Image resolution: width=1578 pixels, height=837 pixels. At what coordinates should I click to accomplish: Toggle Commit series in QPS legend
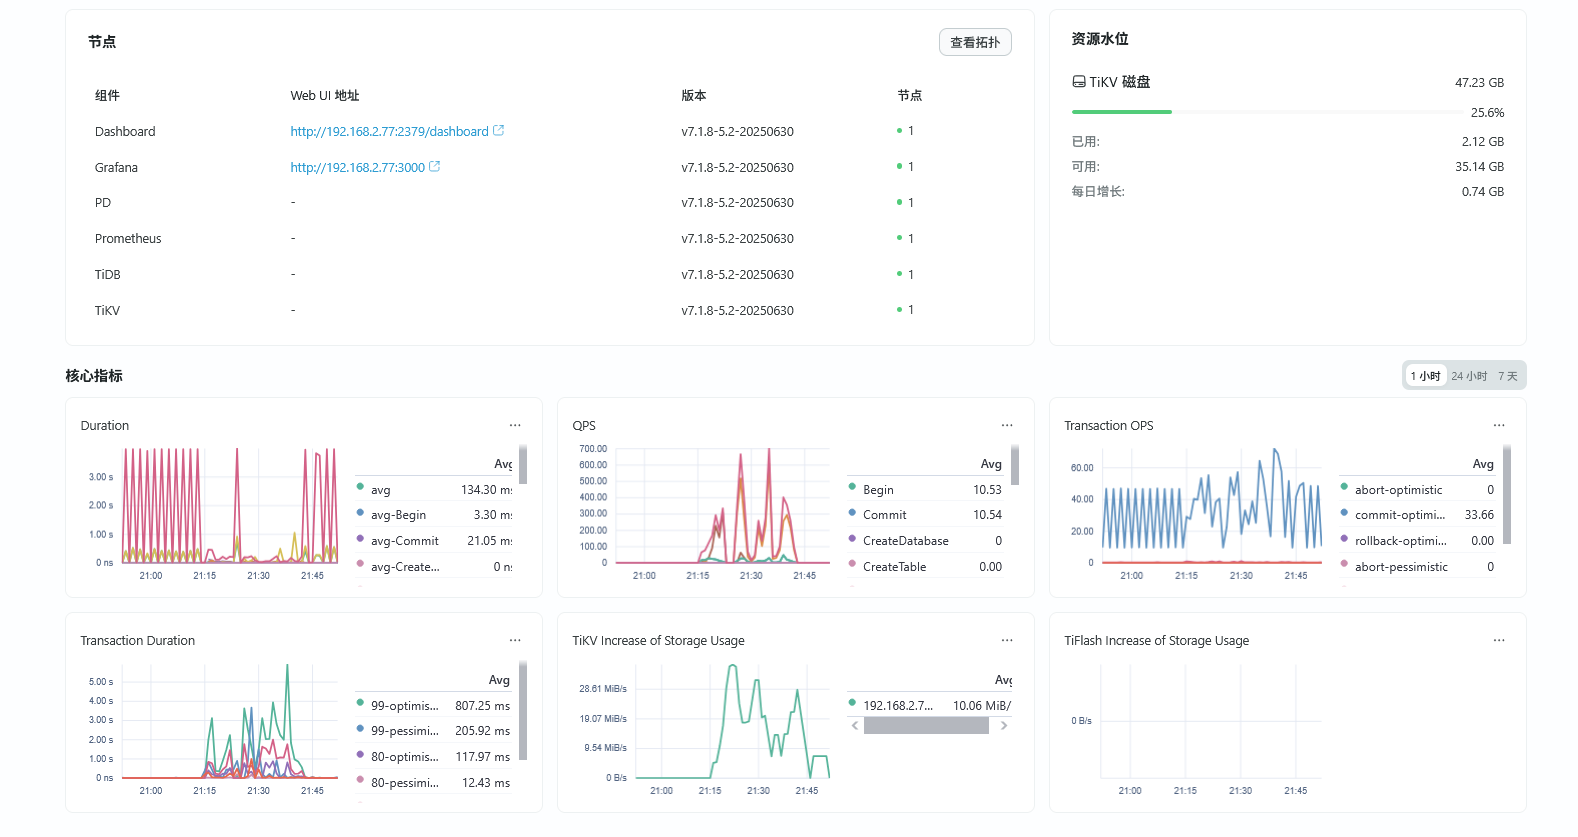click(884, 515)
